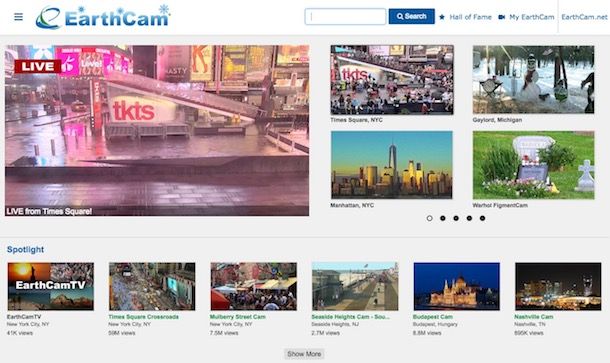This screenshot has width=610, height=363.
Task: Click the Times Square Crossroads title link
Action: click(144, 317)
